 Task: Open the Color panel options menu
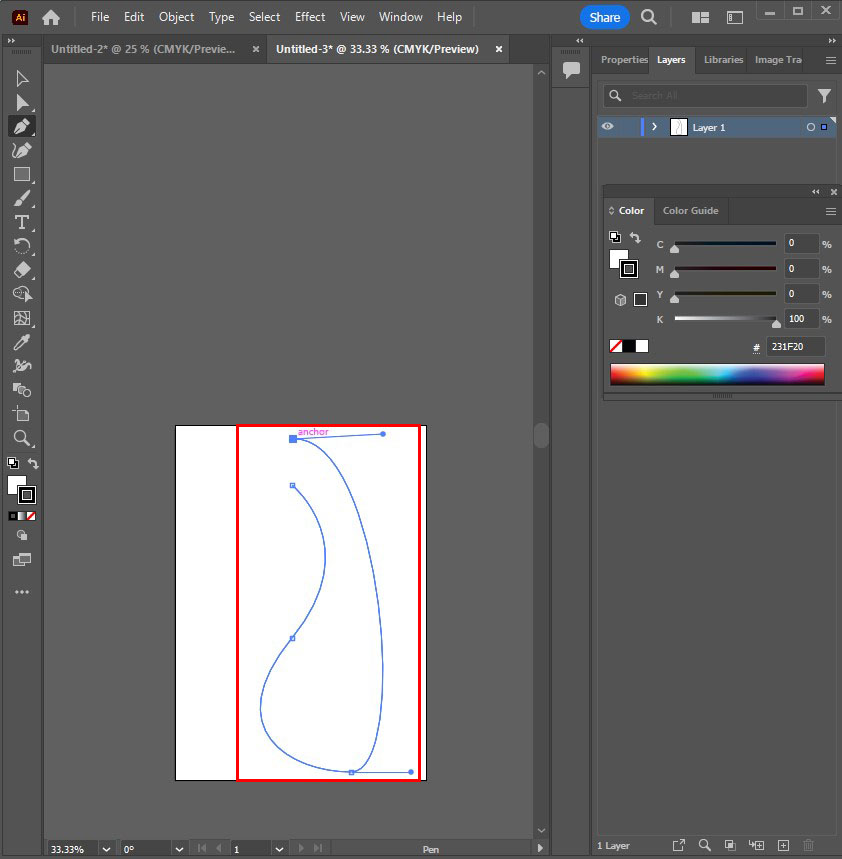[x=830, y=211]
